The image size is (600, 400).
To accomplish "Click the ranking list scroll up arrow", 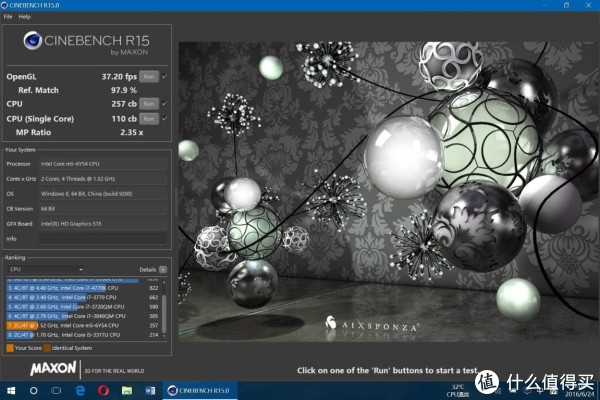I will (164, 282).
